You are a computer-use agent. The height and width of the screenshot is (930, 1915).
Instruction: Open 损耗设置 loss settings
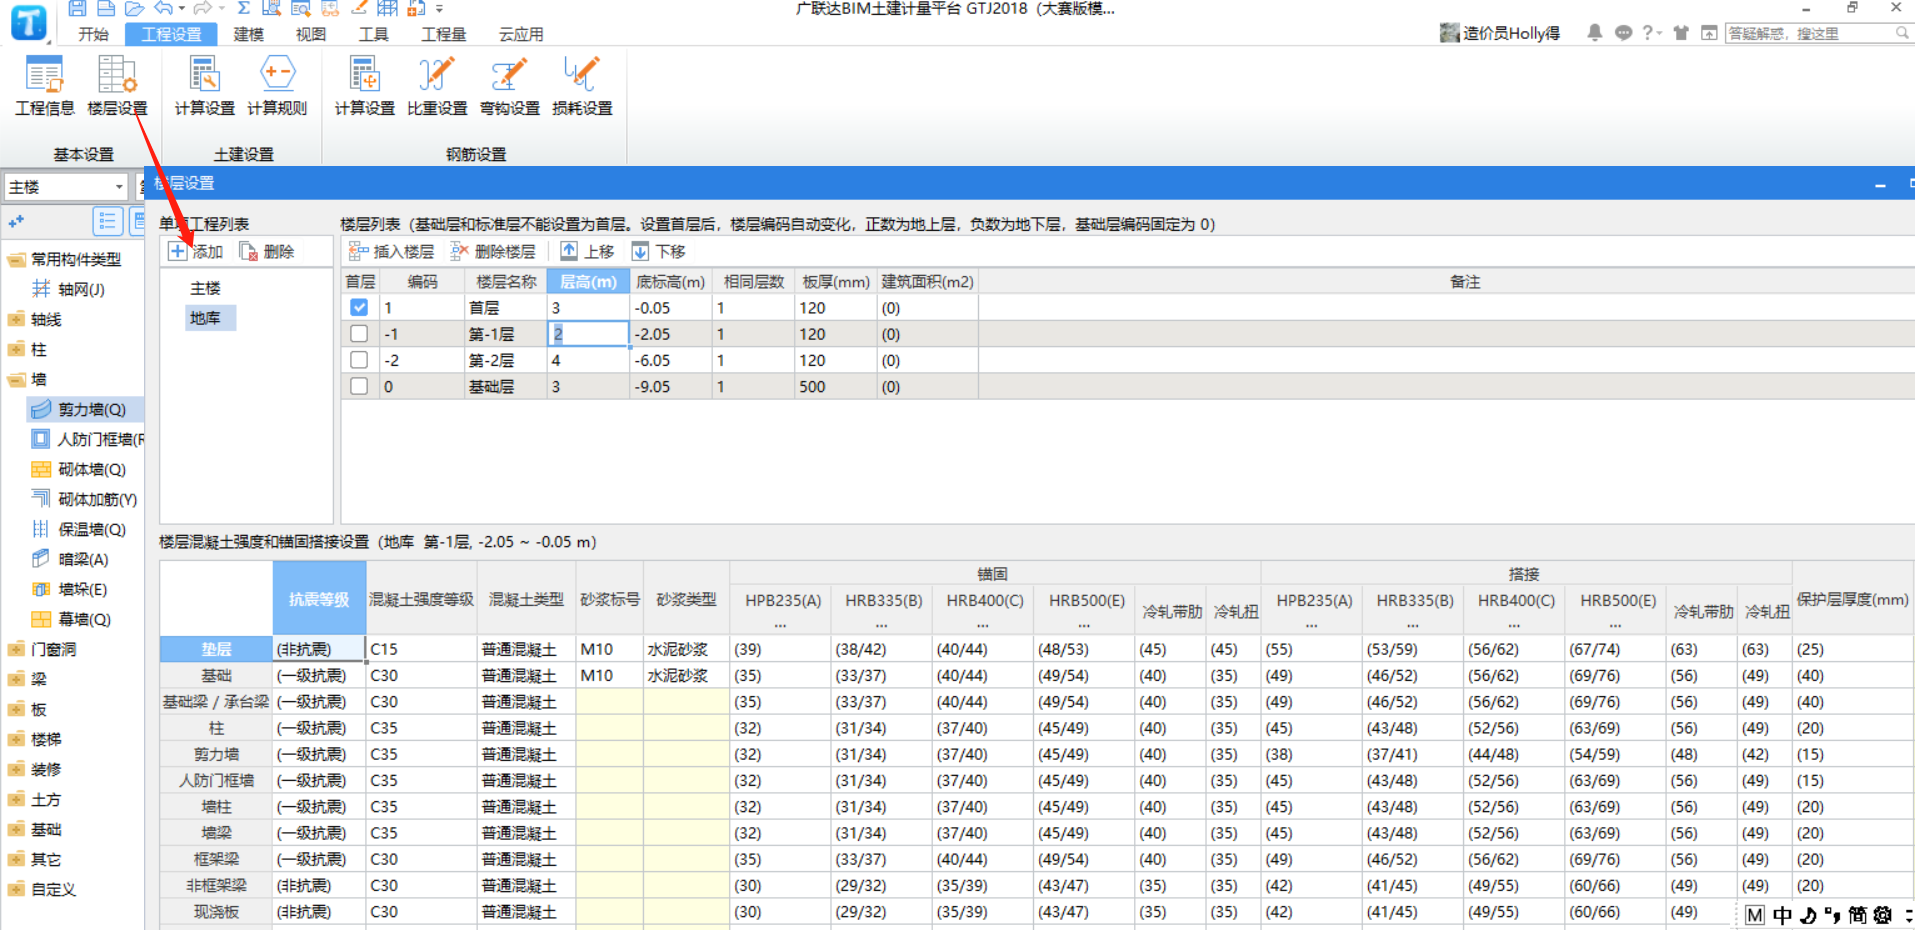pos(582,86)
